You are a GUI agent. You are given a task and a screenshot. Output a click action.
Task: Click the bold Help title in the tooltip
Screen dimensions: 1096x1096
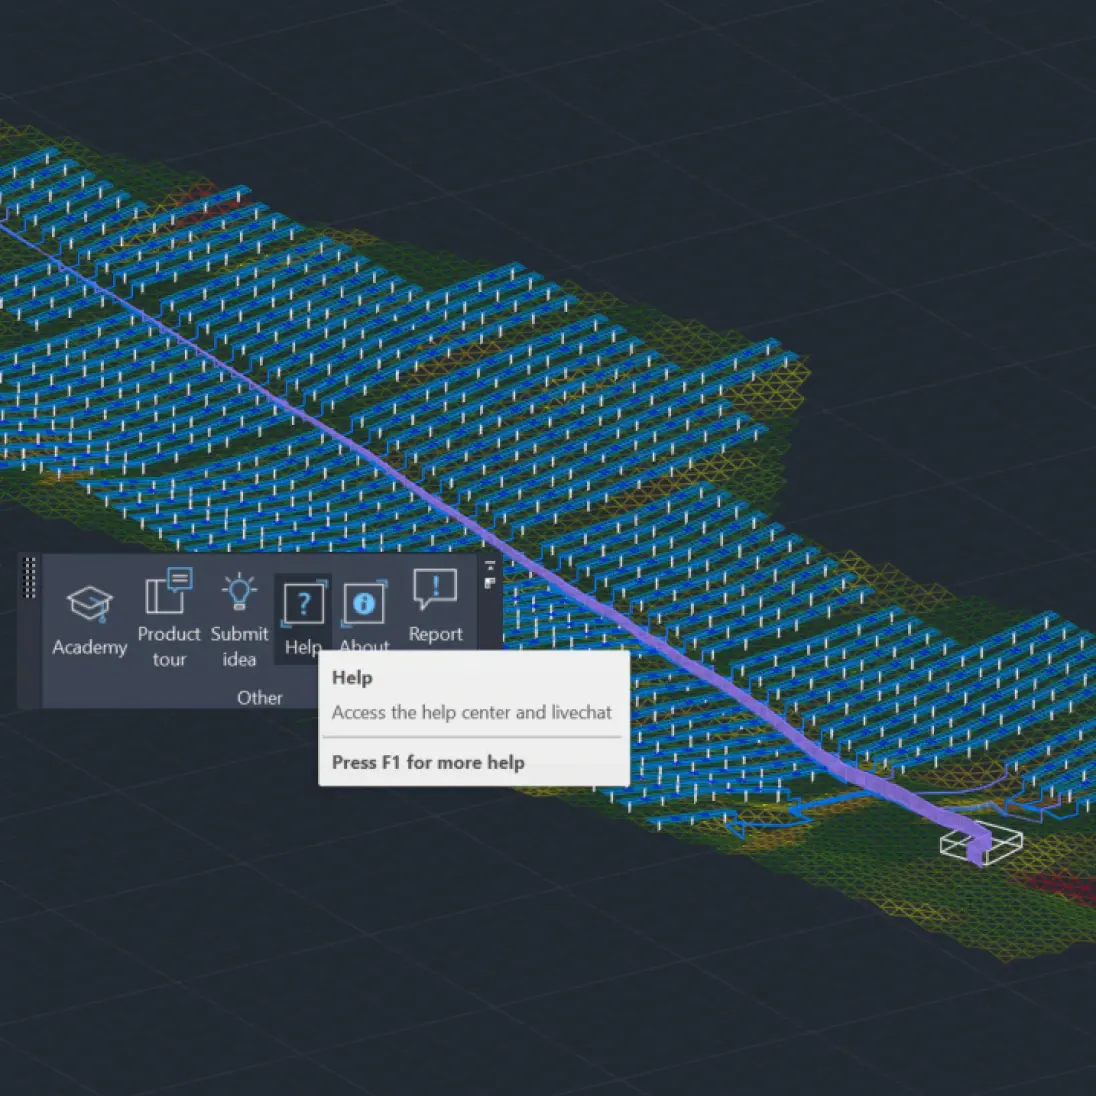click(x=352, y=678)
